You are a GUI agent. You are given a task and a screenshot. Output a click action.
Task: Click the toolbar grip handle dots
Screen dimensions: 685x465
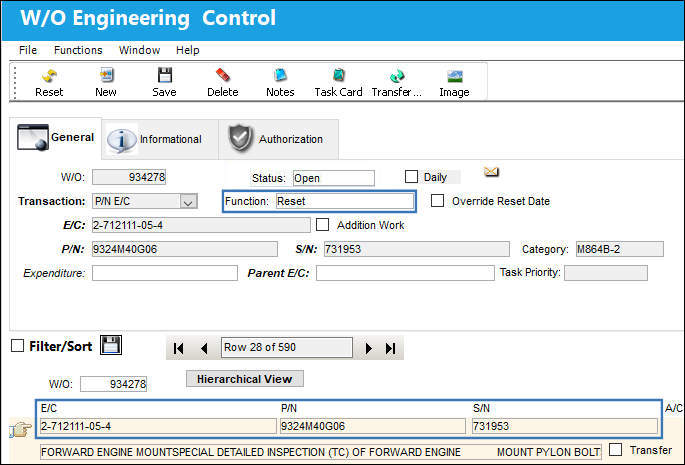click(x=15, y=82)
